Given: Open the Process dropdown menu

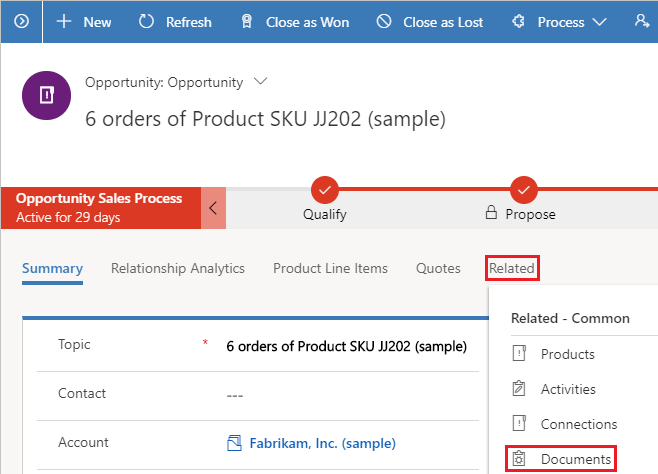Looking at the screenshot, I should (559, 21).
